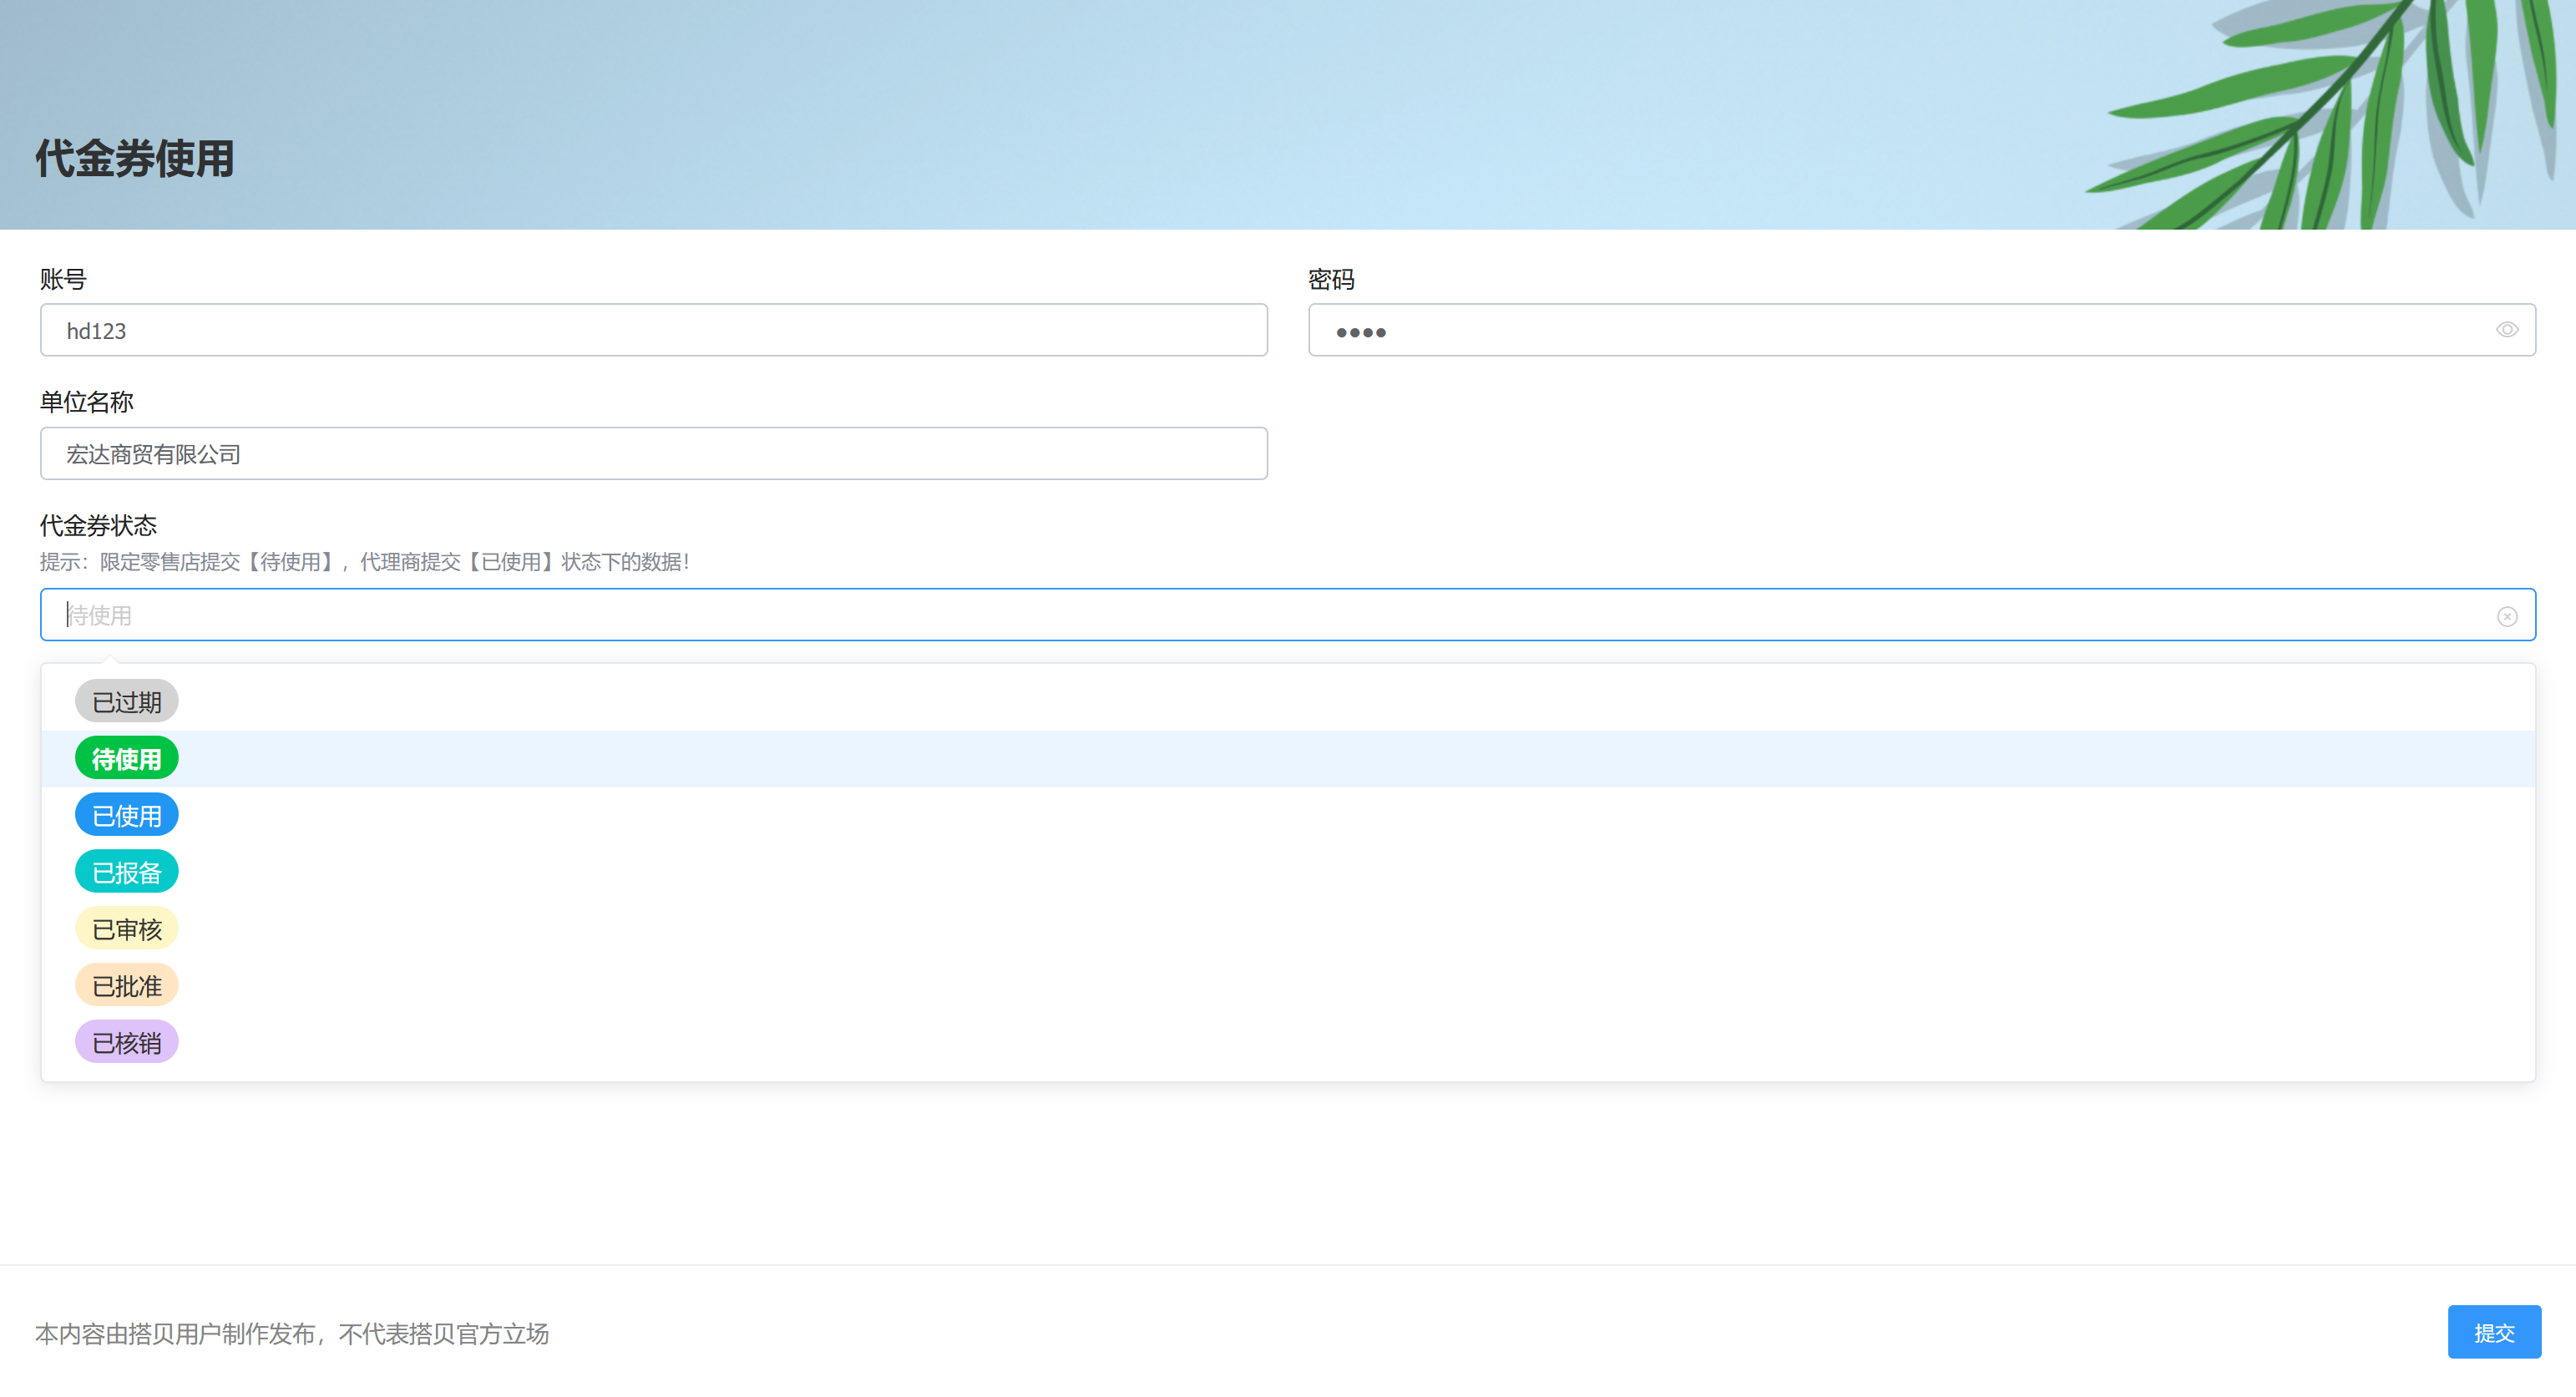
Task: Toggle password visibility eye icon
Action: 2506,330
